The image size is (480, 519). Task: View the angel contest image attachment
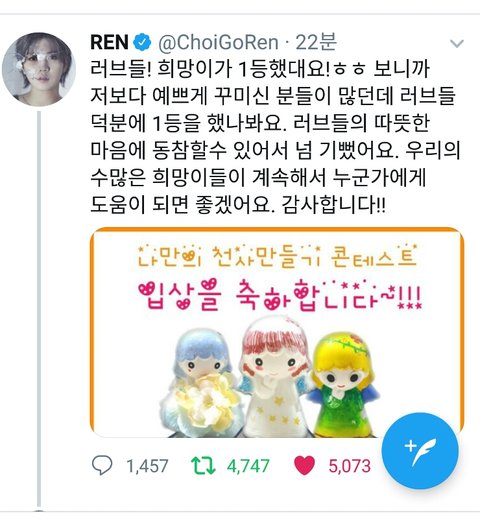277,332
